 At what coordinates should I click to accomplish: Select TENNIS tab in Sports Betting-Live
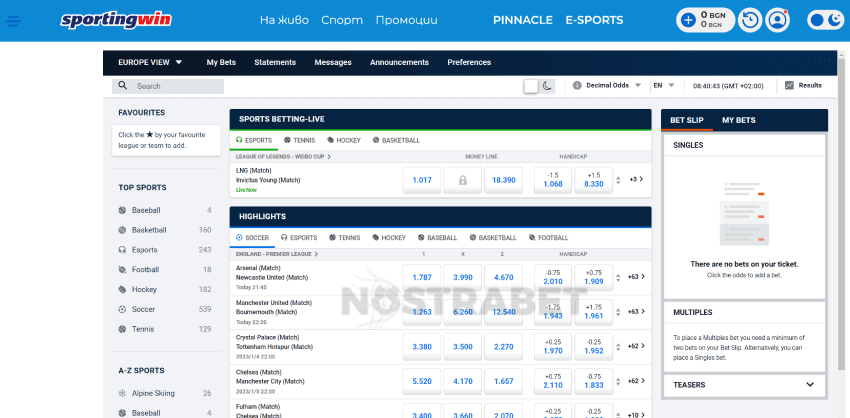(x=299, y=140)
